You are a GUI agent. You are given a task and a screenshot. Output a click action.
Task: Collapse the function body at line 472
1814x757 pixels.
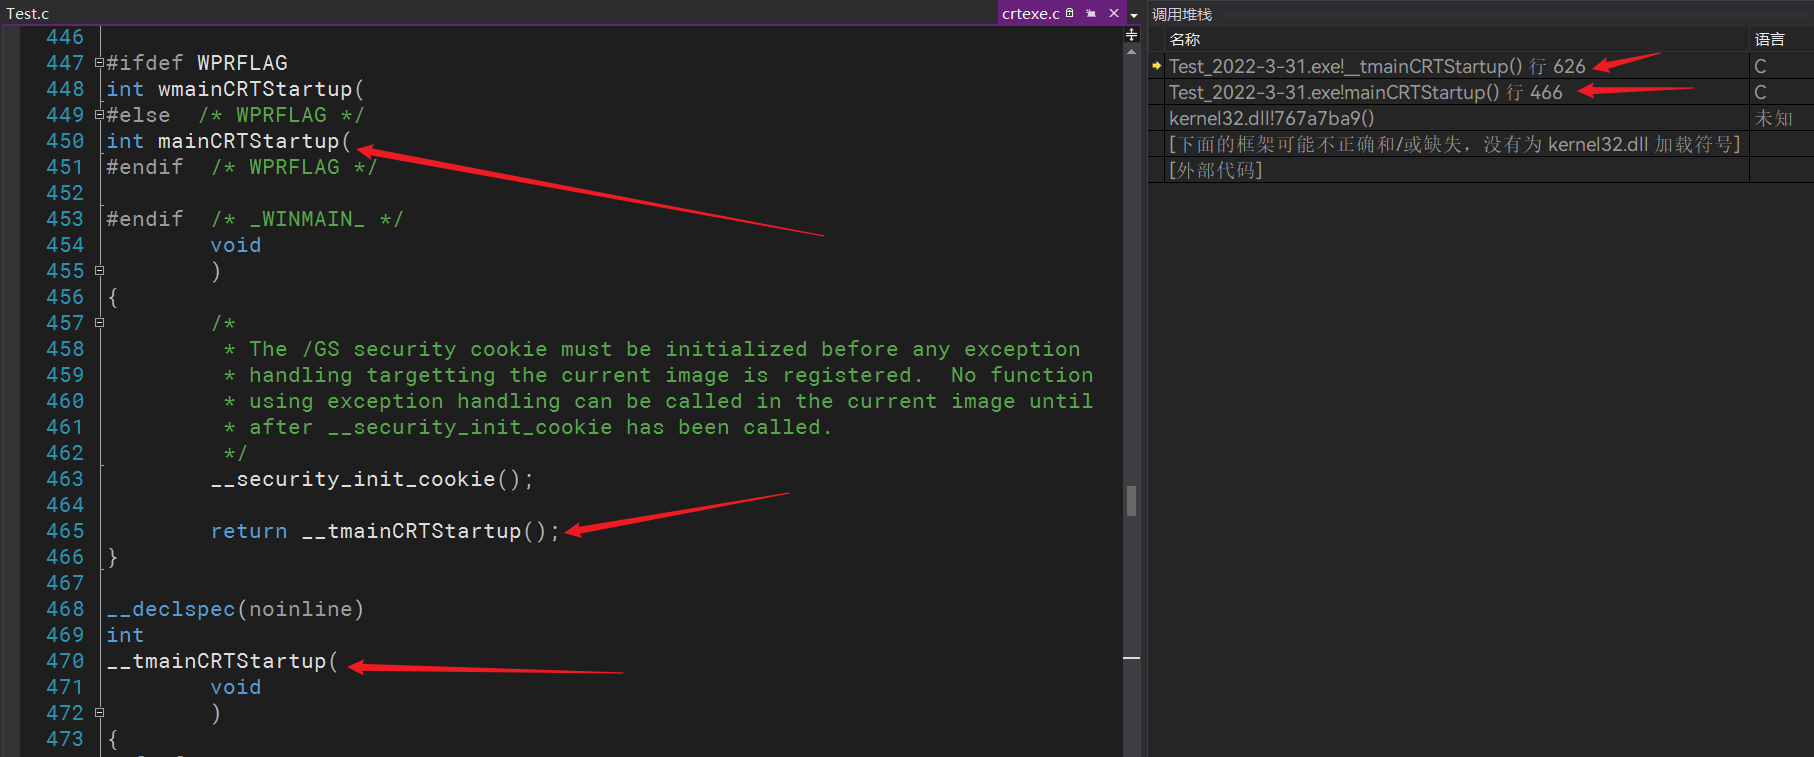click(x=99, y=713)
